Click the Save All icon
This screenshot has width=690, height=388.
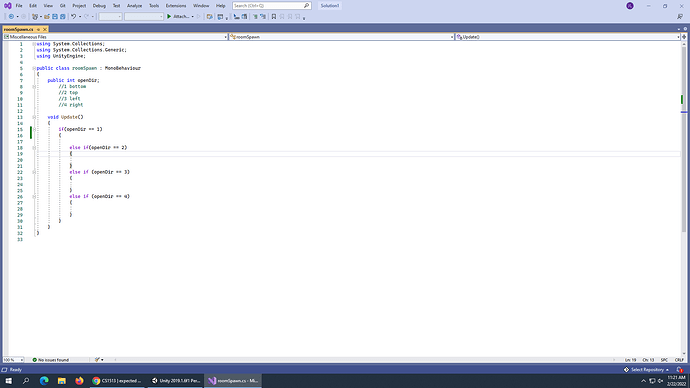(63, 17)
